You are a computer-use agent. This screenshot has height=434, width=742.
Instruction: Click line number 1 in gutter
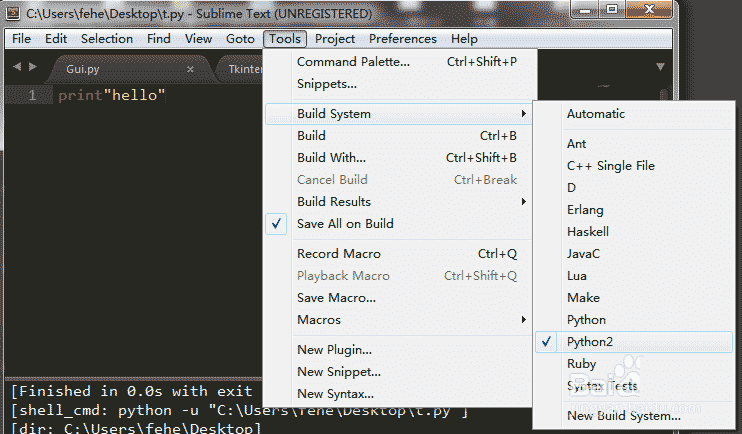pos(32,95)
